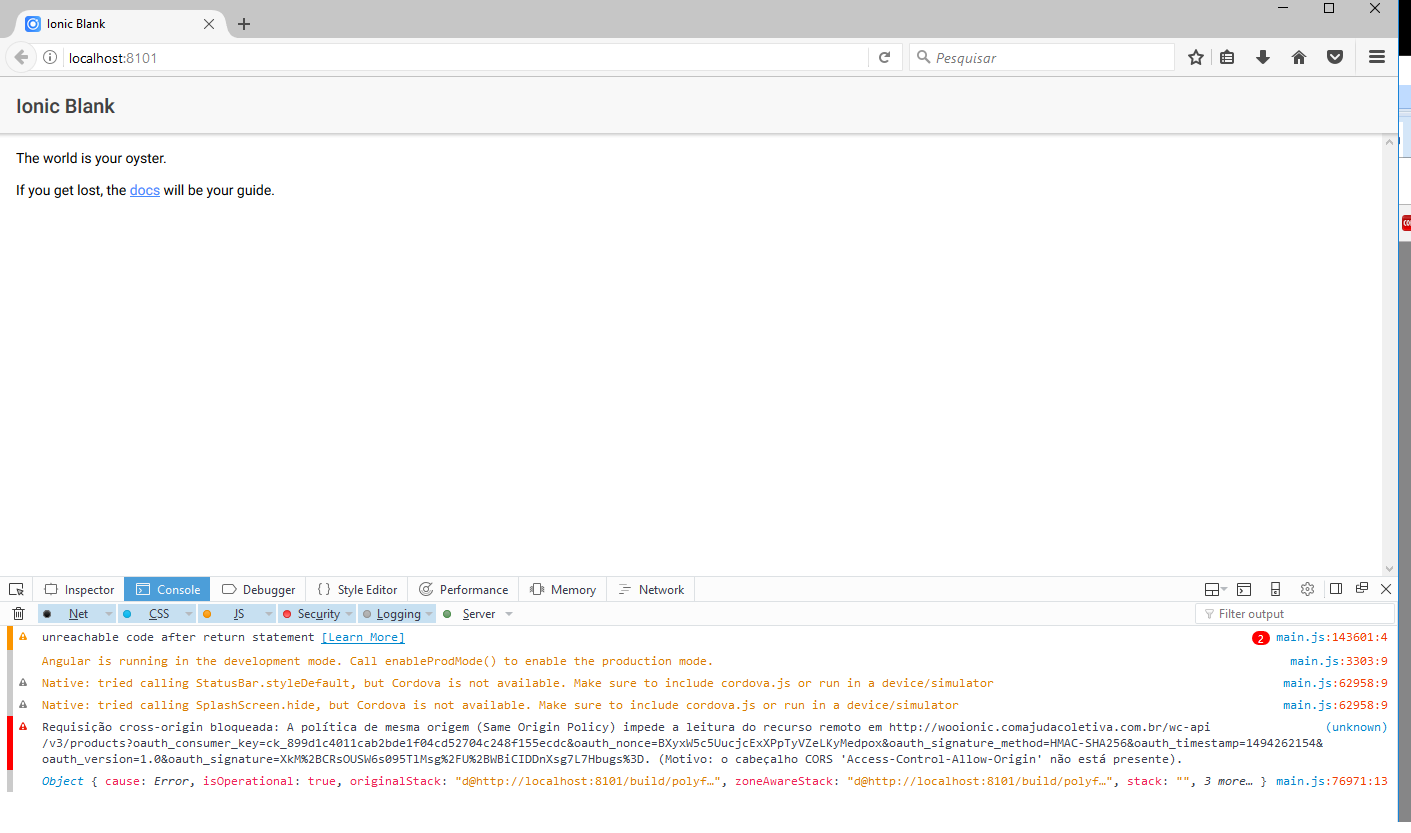Click the Learn More link

pos(363,637)
